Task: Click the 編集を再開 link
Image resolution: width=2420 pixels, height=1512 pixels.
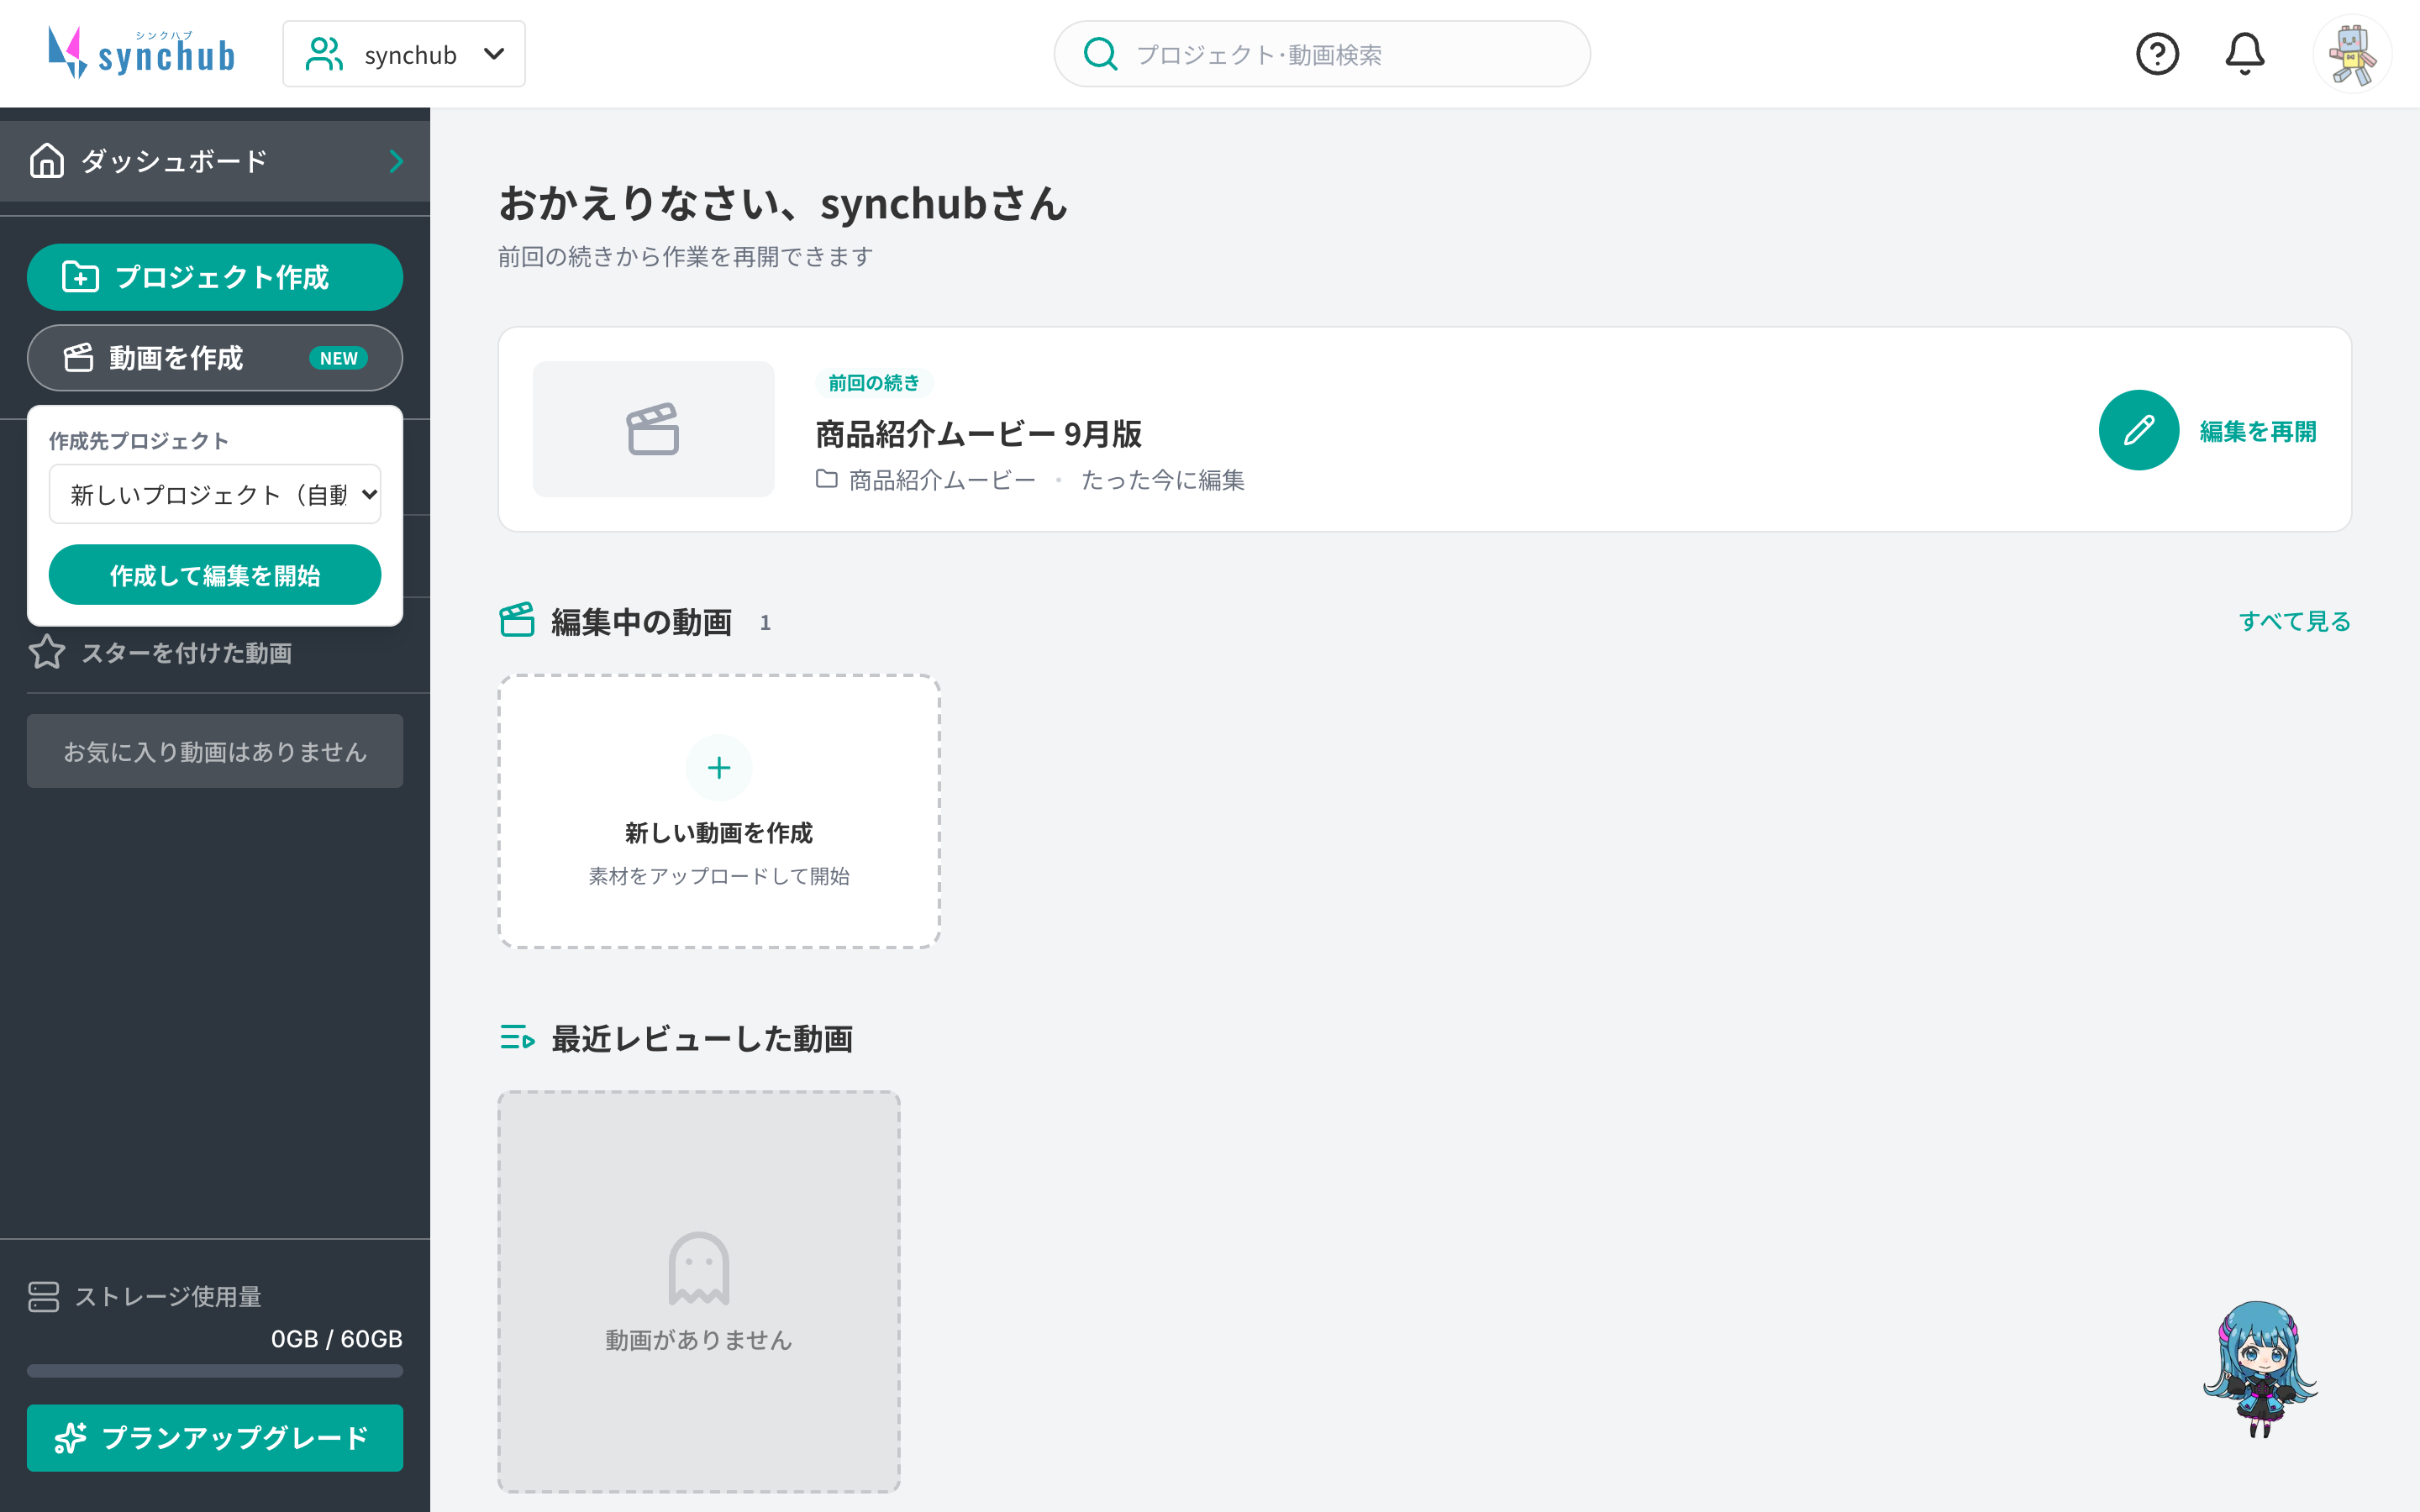Action: click(x=2258, y=431)
